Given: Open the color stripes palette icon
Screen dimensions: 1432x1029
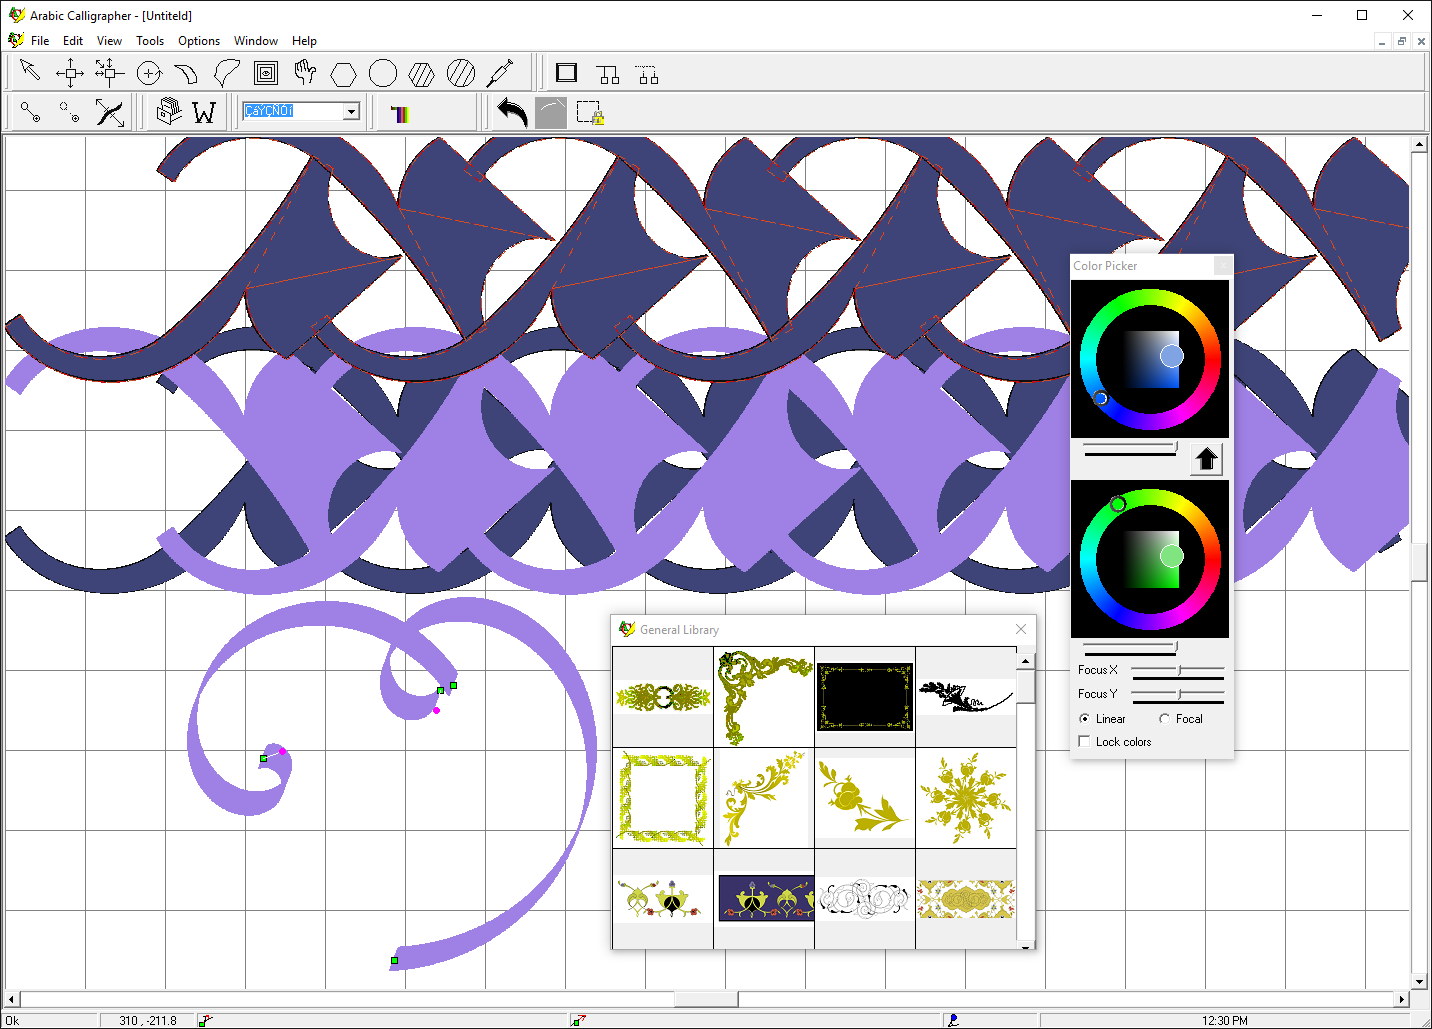Looking at the screenshot, I should coord(400,113).
